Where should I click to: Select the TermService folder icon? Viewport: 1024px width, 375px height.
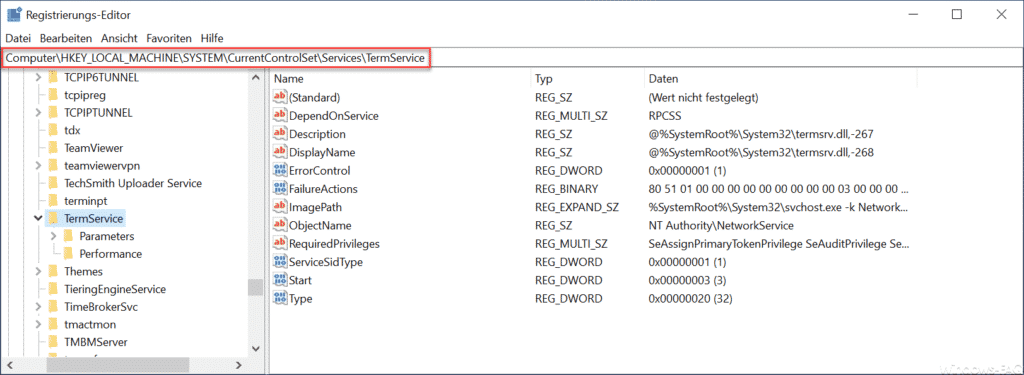point(53,218)
